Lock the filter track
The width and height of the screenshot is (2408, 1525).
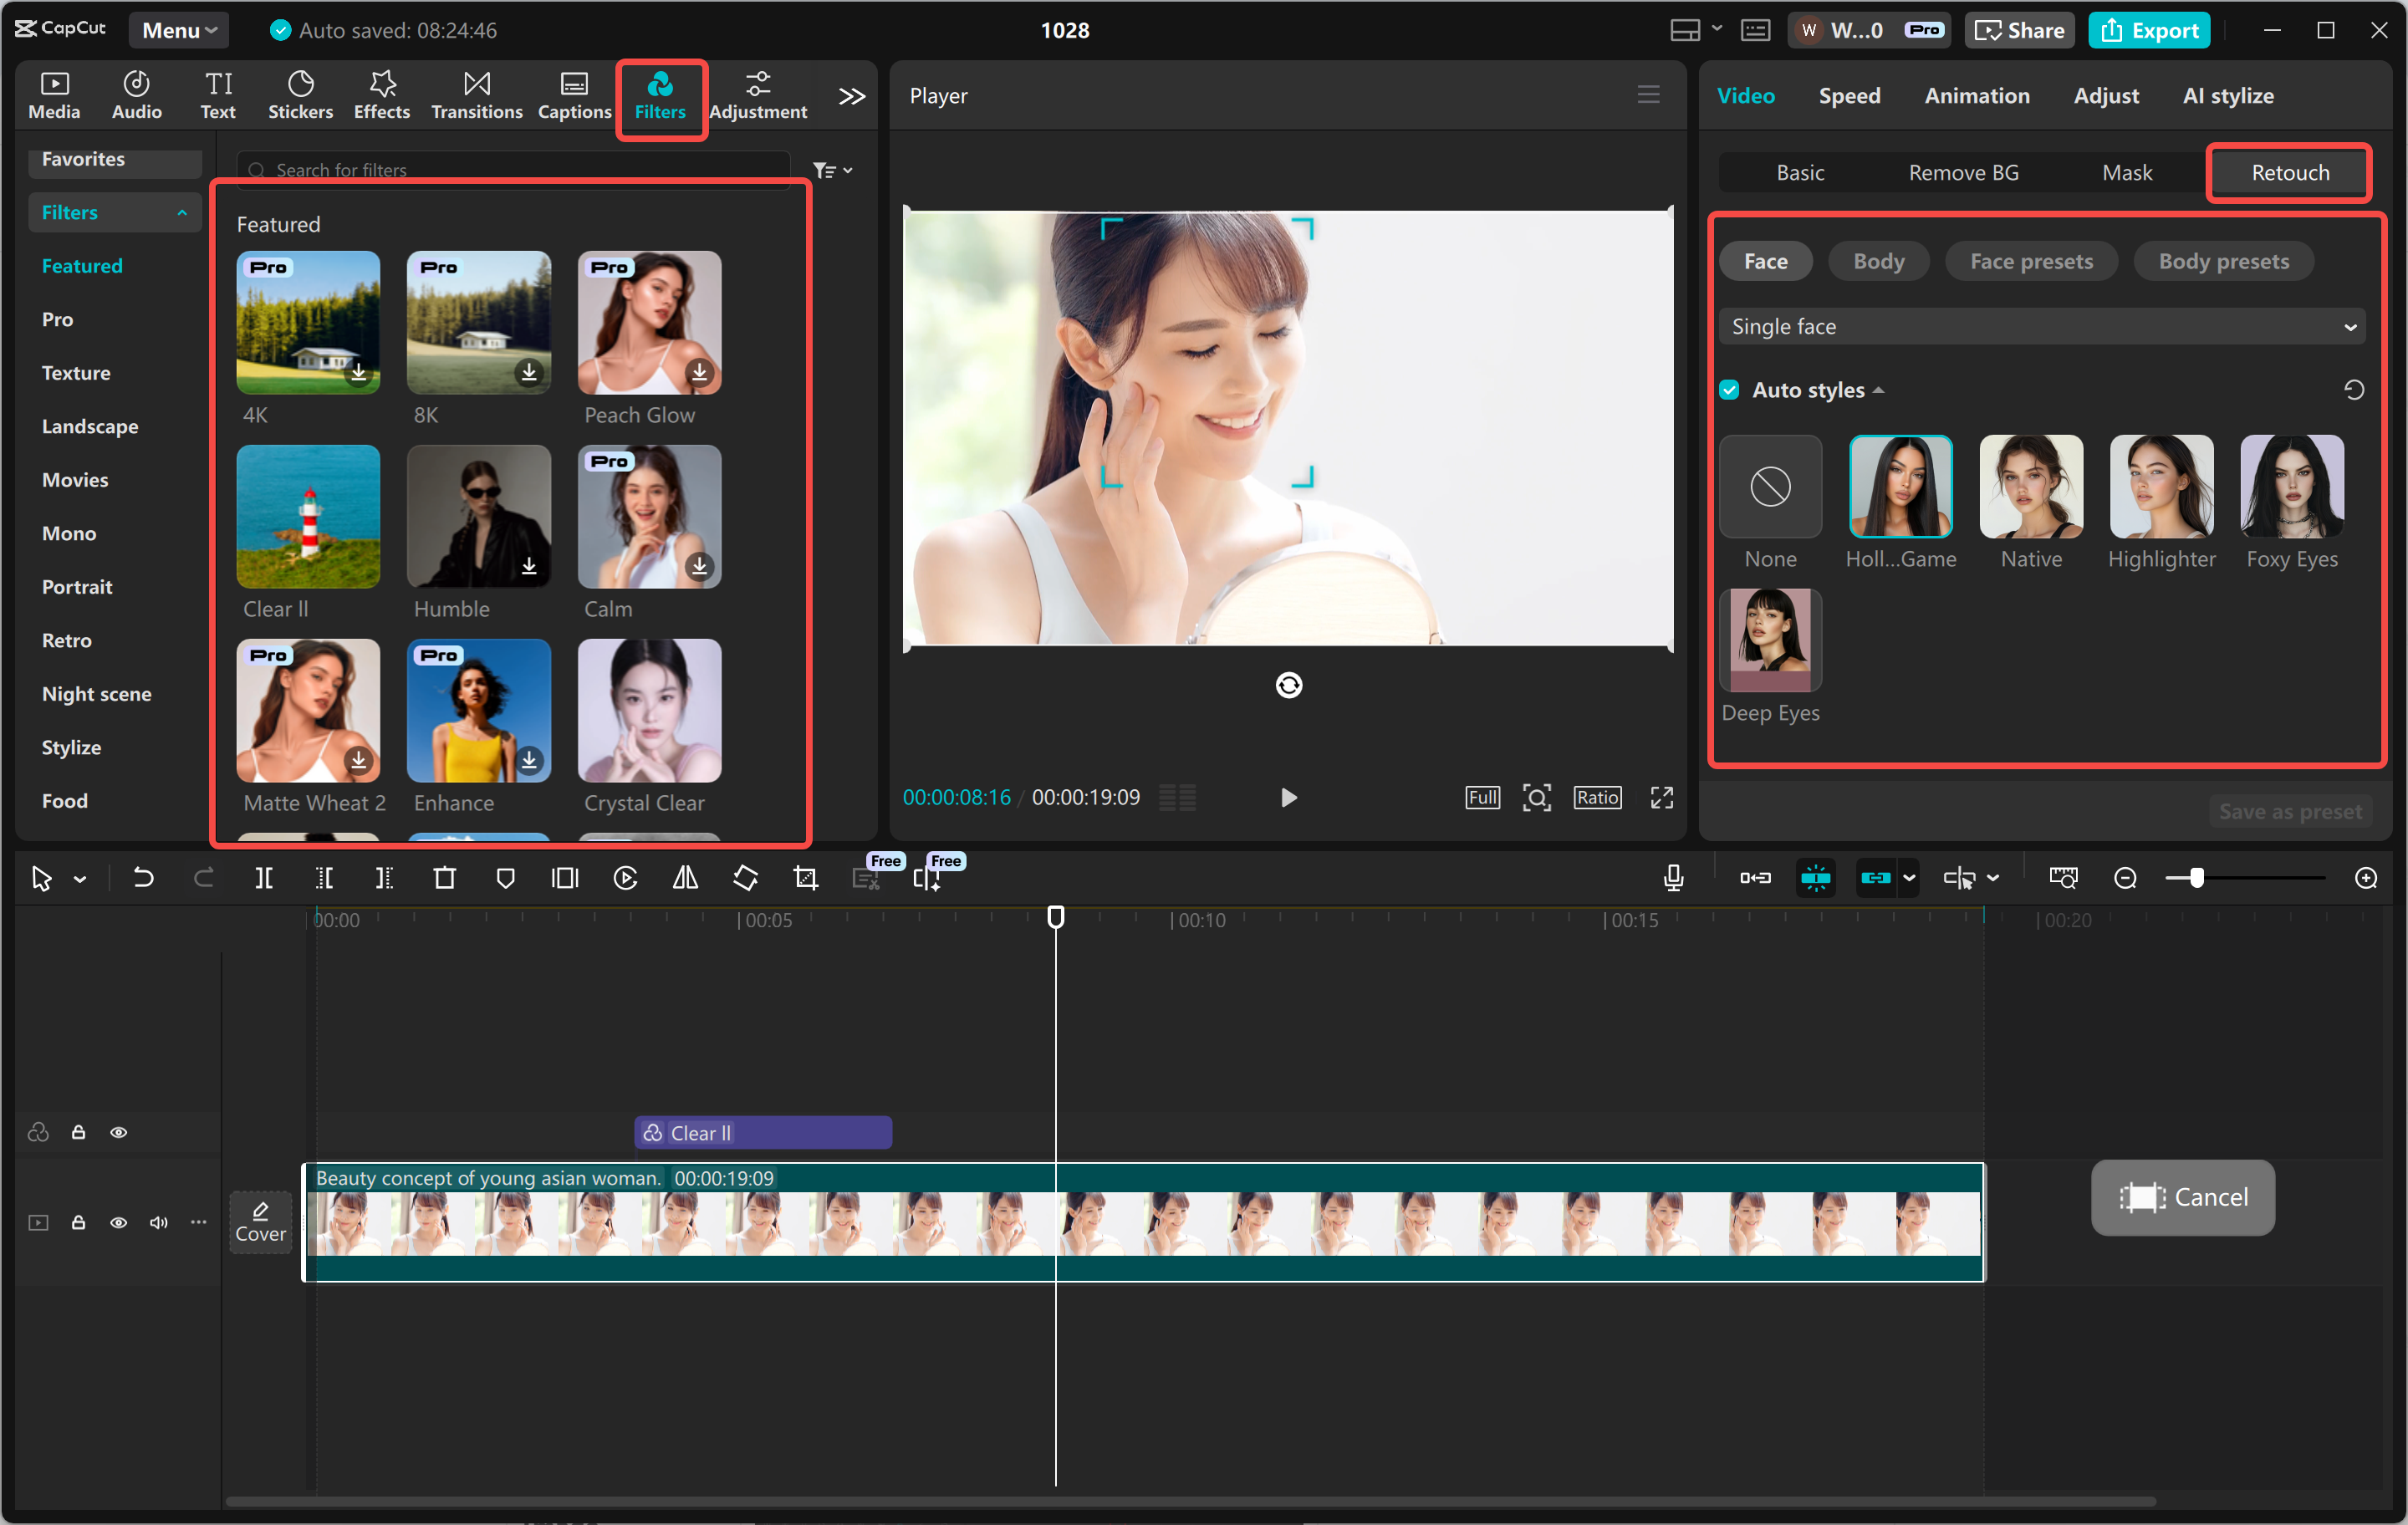tap(78, 1132)
